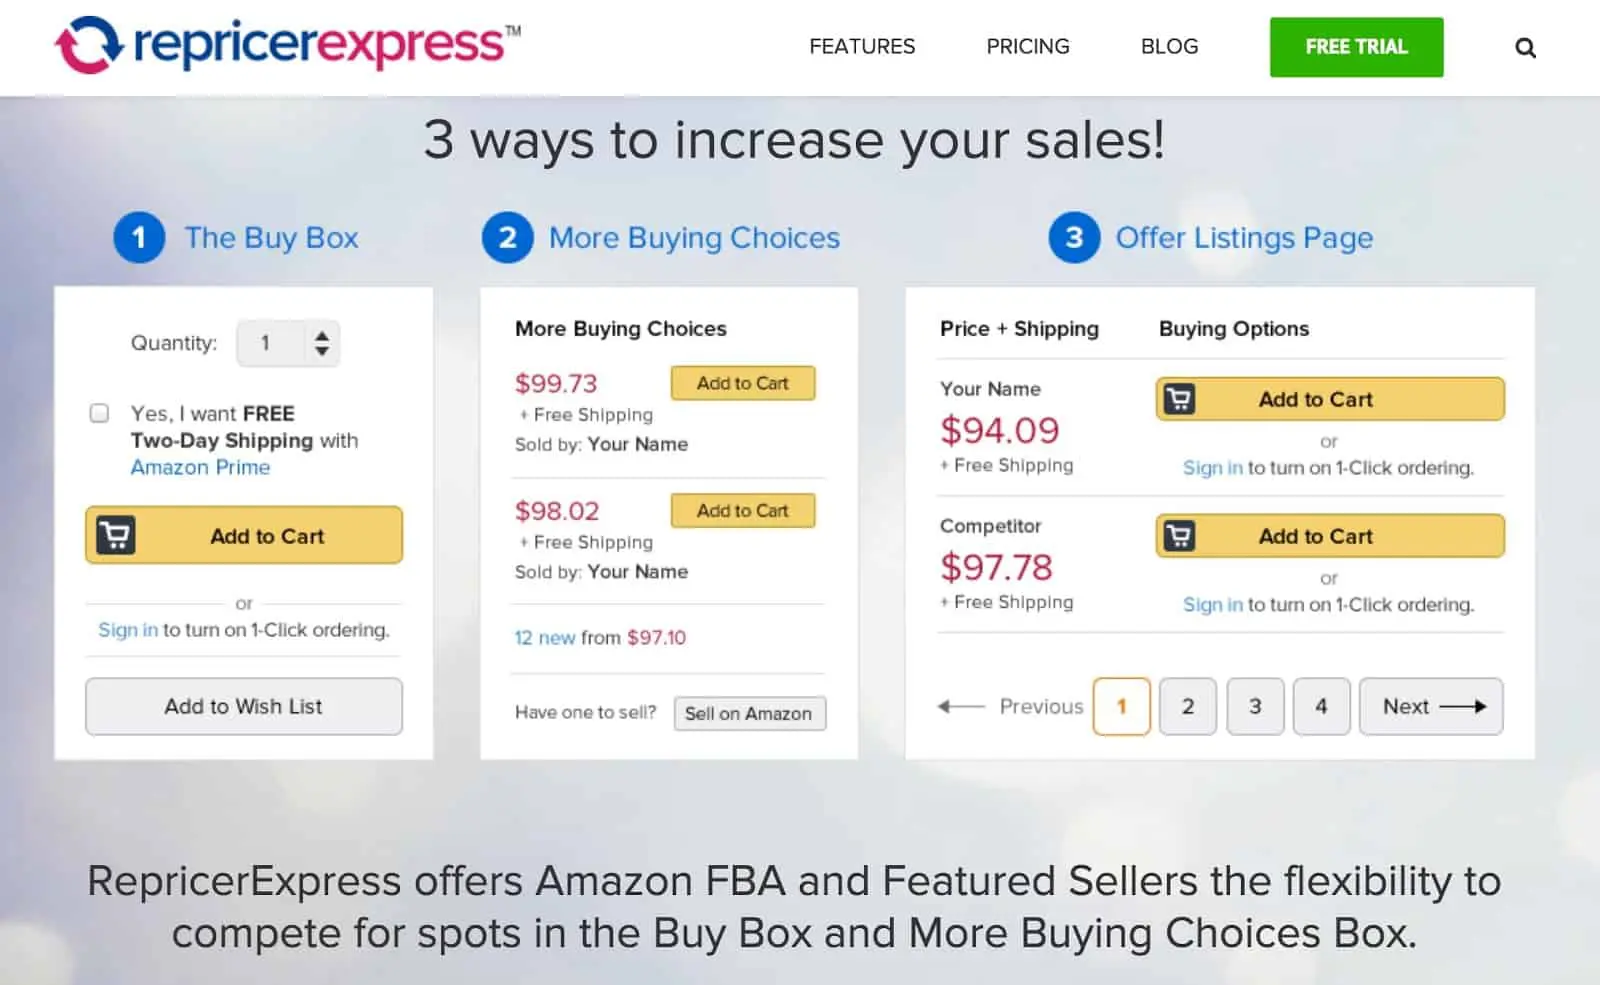1600x985 pixels.
Task: Open the FEATURES menu item
Action: point(862,47)
